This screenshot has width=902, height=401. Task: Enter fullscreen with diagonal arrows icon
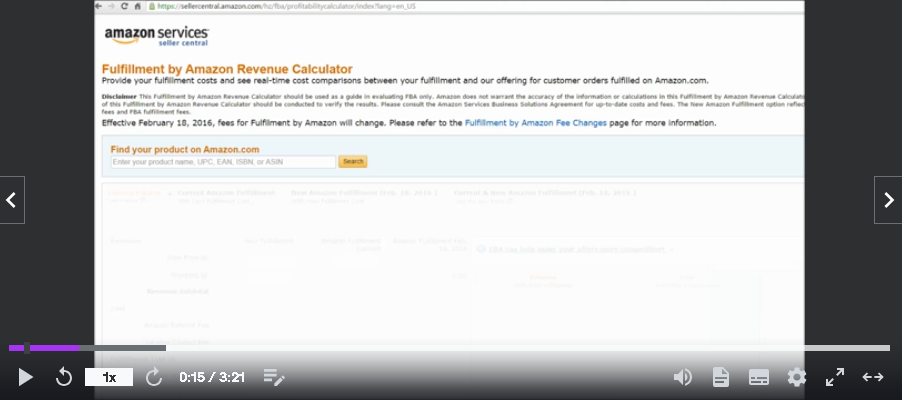pyautogui.click(x=835, y=377)
